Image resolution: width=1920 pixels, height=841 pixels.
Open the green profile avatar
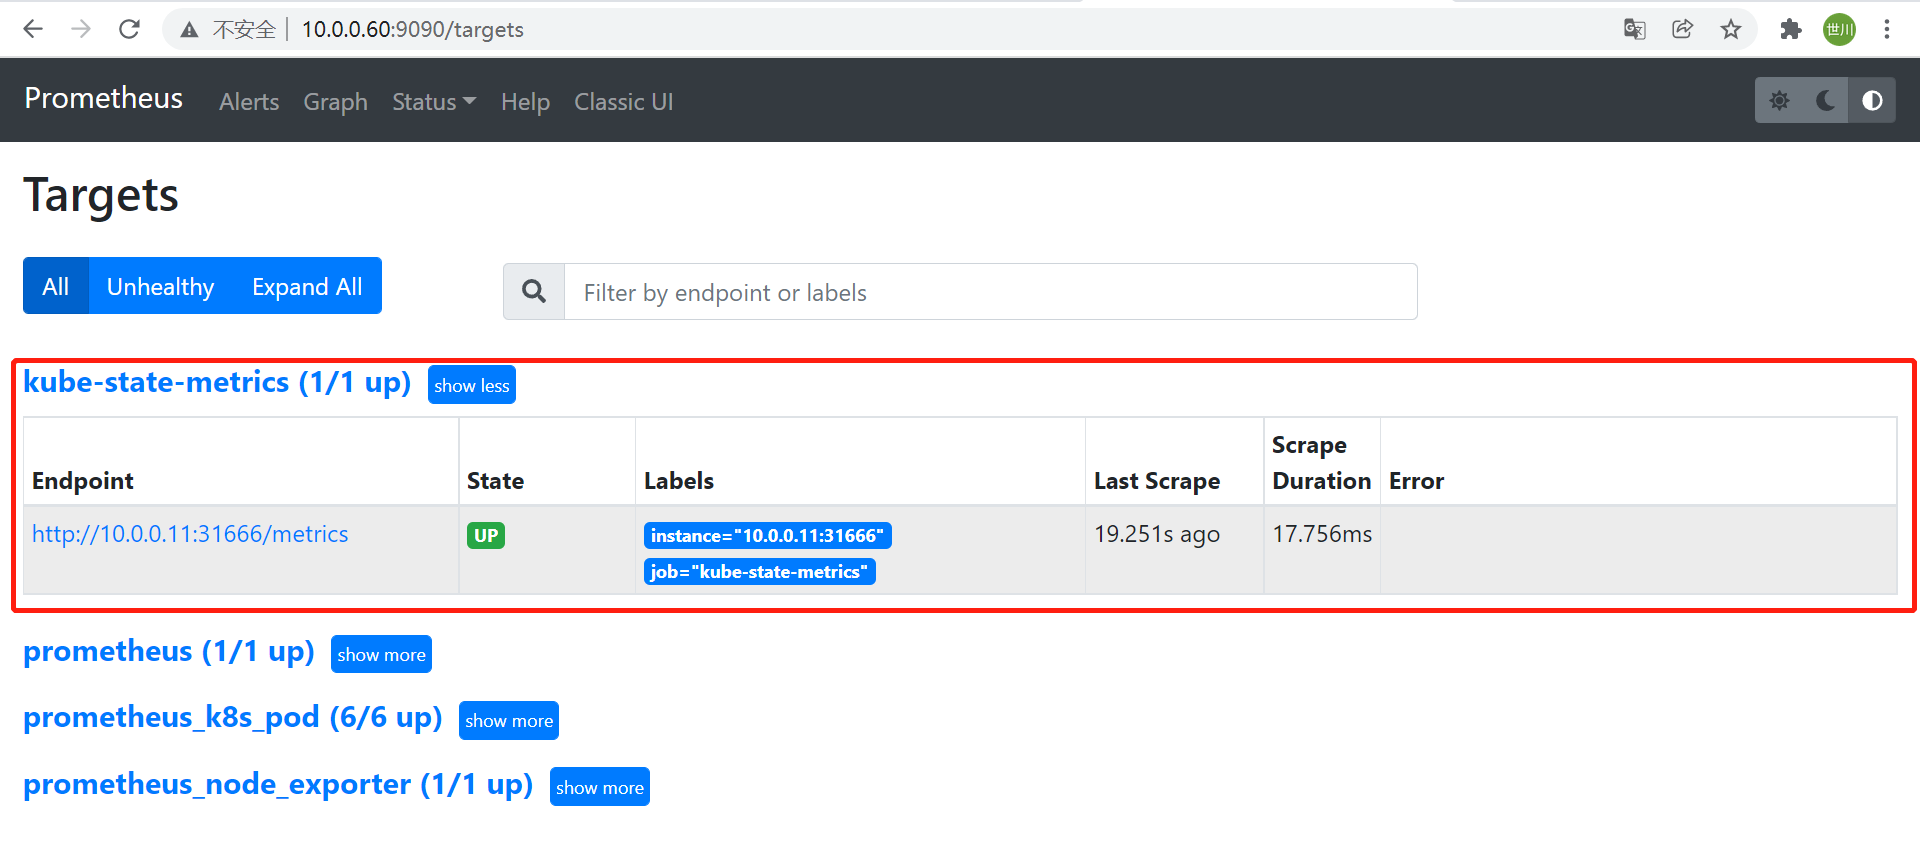pyautogui.click(x=1839, y=29)
